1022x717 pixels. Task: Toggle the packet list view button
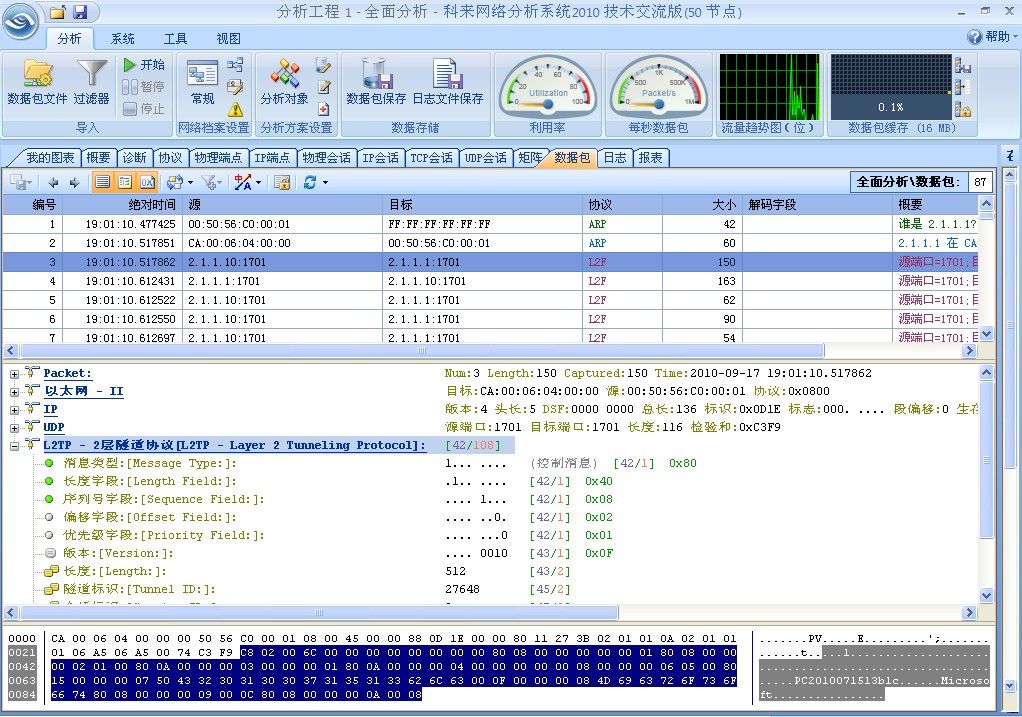pyautogui.click(x=102, y=182)
